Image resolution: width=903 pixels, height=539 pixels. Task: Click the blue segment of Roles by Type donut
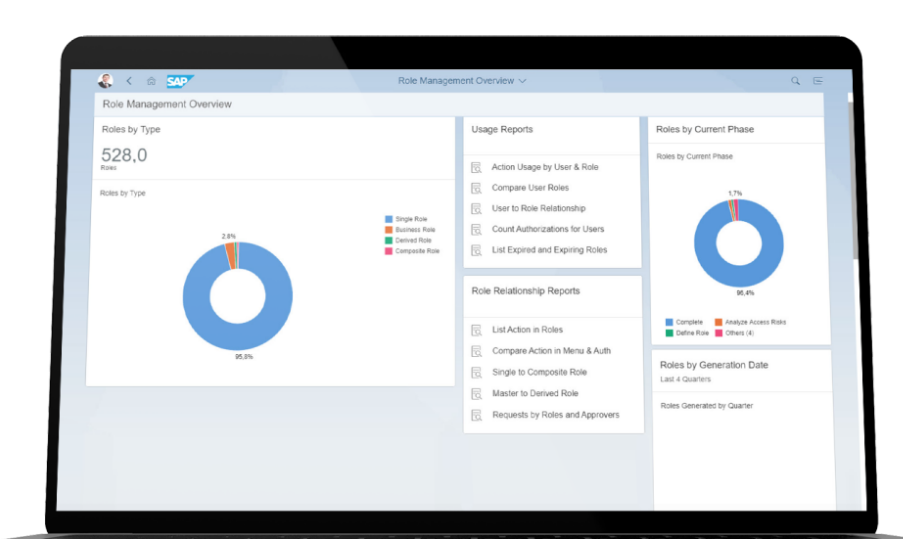tap(238, 337)
